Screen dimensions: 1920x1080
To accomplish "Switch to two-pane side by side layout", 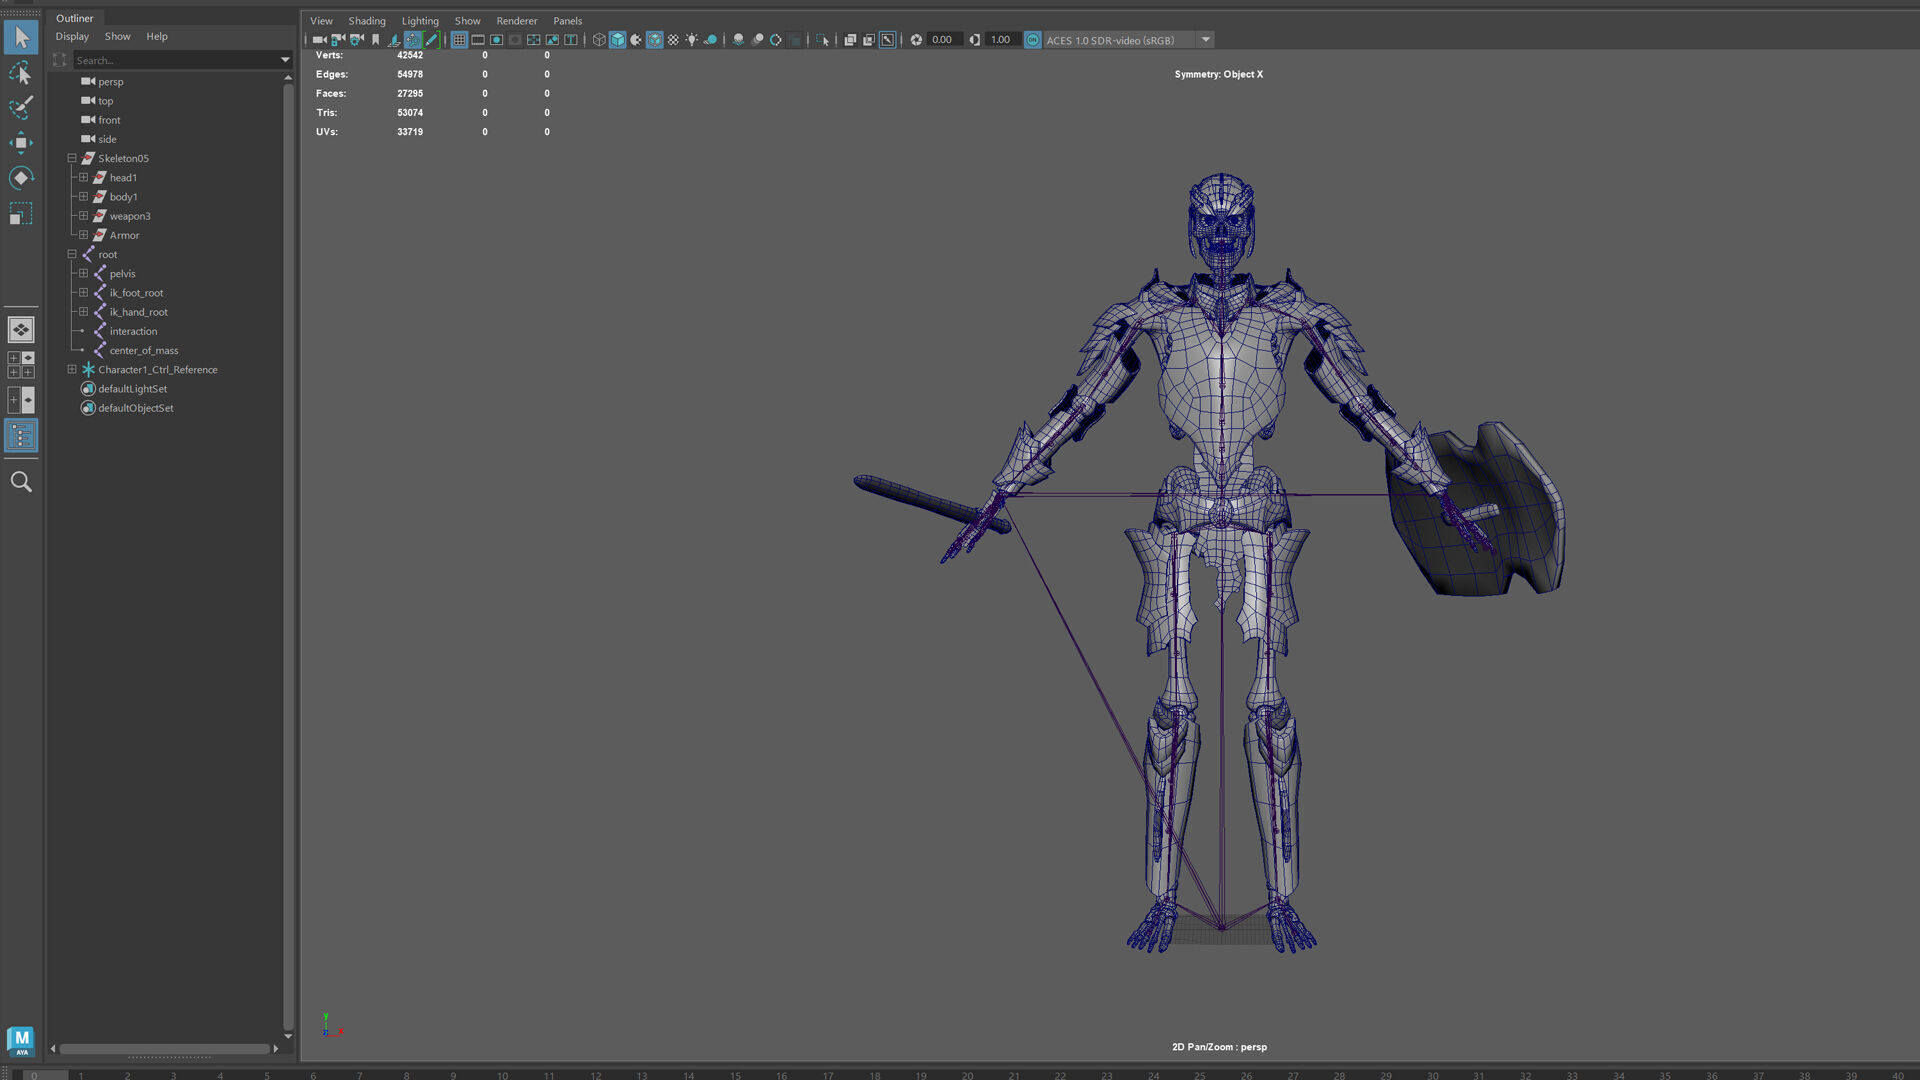I will coord(21,400).
